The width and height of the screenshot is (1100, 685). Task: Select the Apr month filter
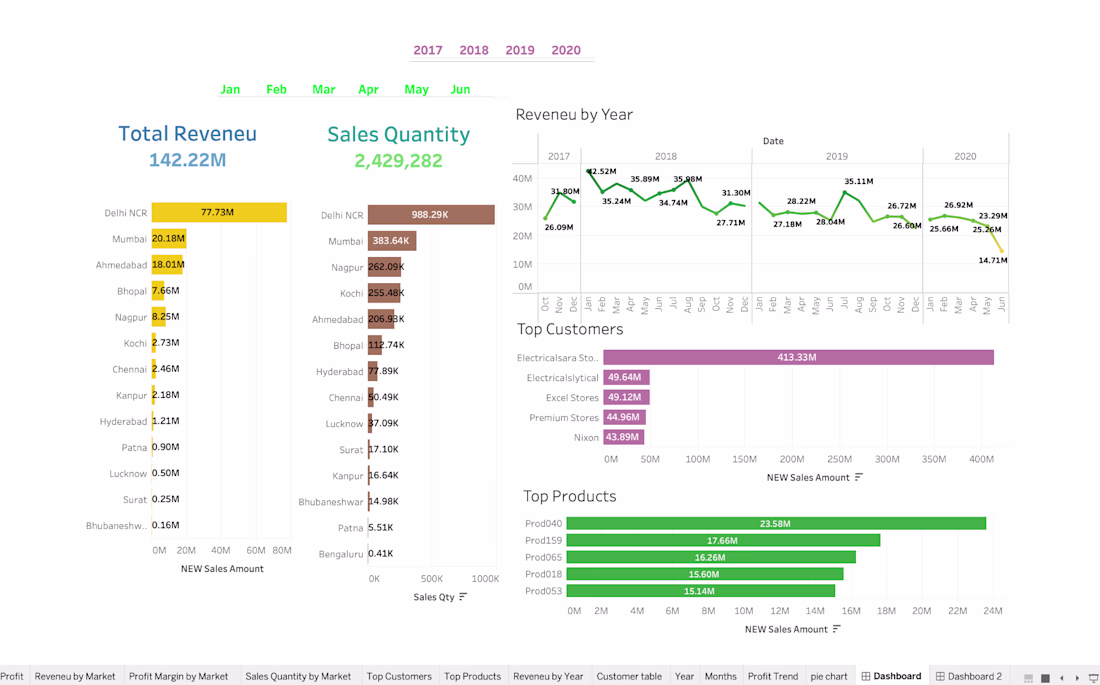(368, 89)
